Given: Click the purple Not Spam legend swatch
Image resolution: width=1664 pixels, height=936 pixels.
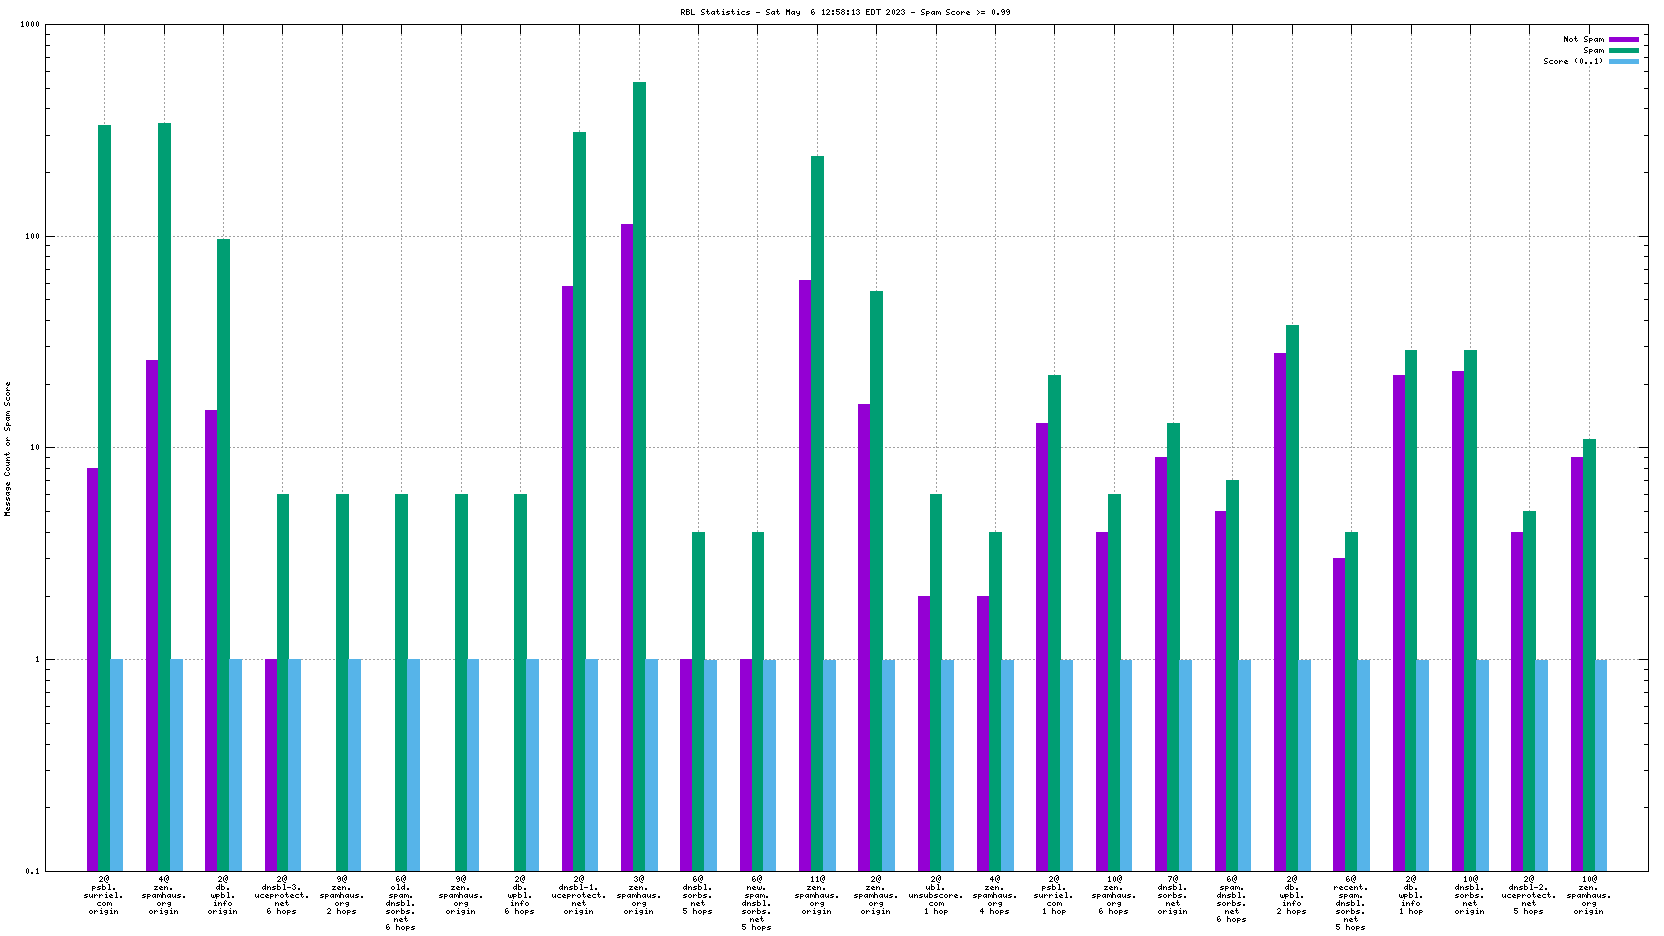Looking at the screenshot, I should tap(1623, 40).
